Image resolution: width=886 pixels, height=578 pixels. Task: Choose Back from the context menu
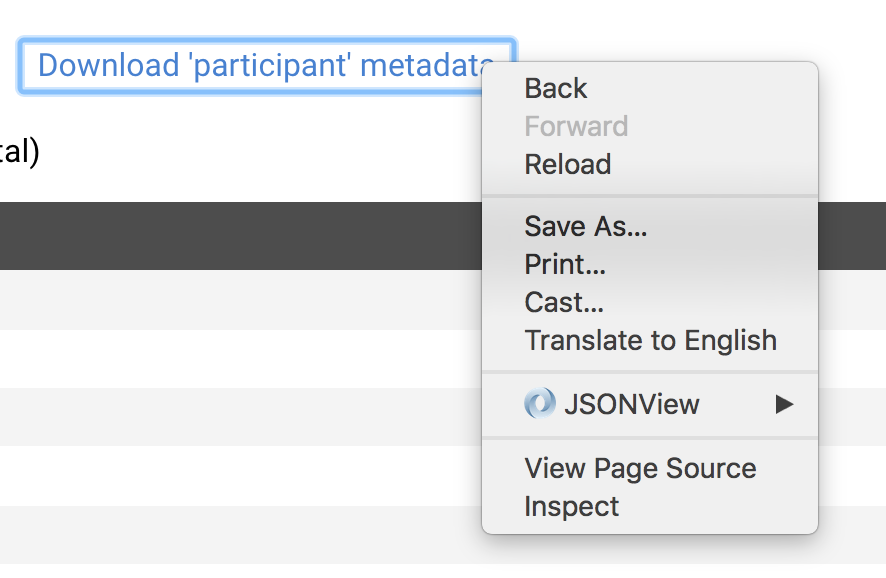point(556,88)
